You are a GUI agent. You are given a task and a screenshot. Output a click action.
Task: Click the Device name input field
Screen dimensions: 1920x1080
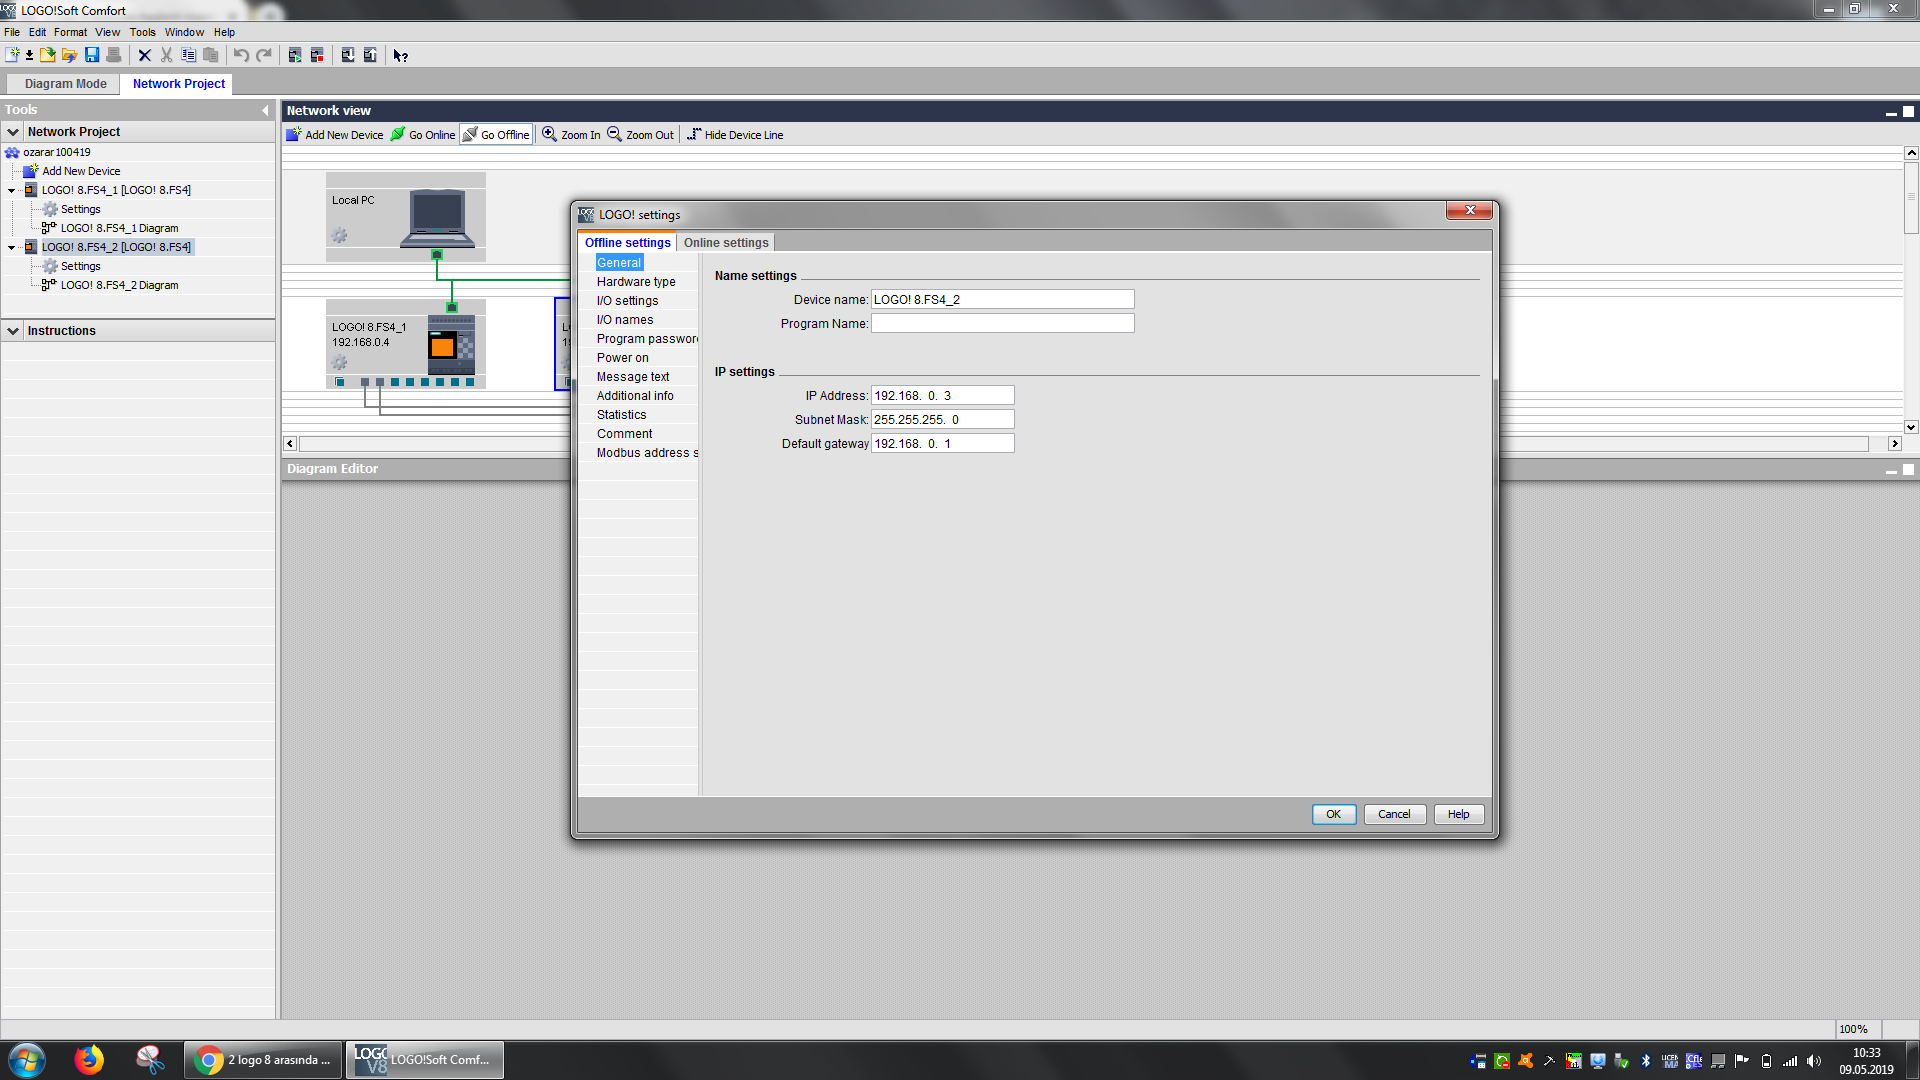tap(1002, 299)
